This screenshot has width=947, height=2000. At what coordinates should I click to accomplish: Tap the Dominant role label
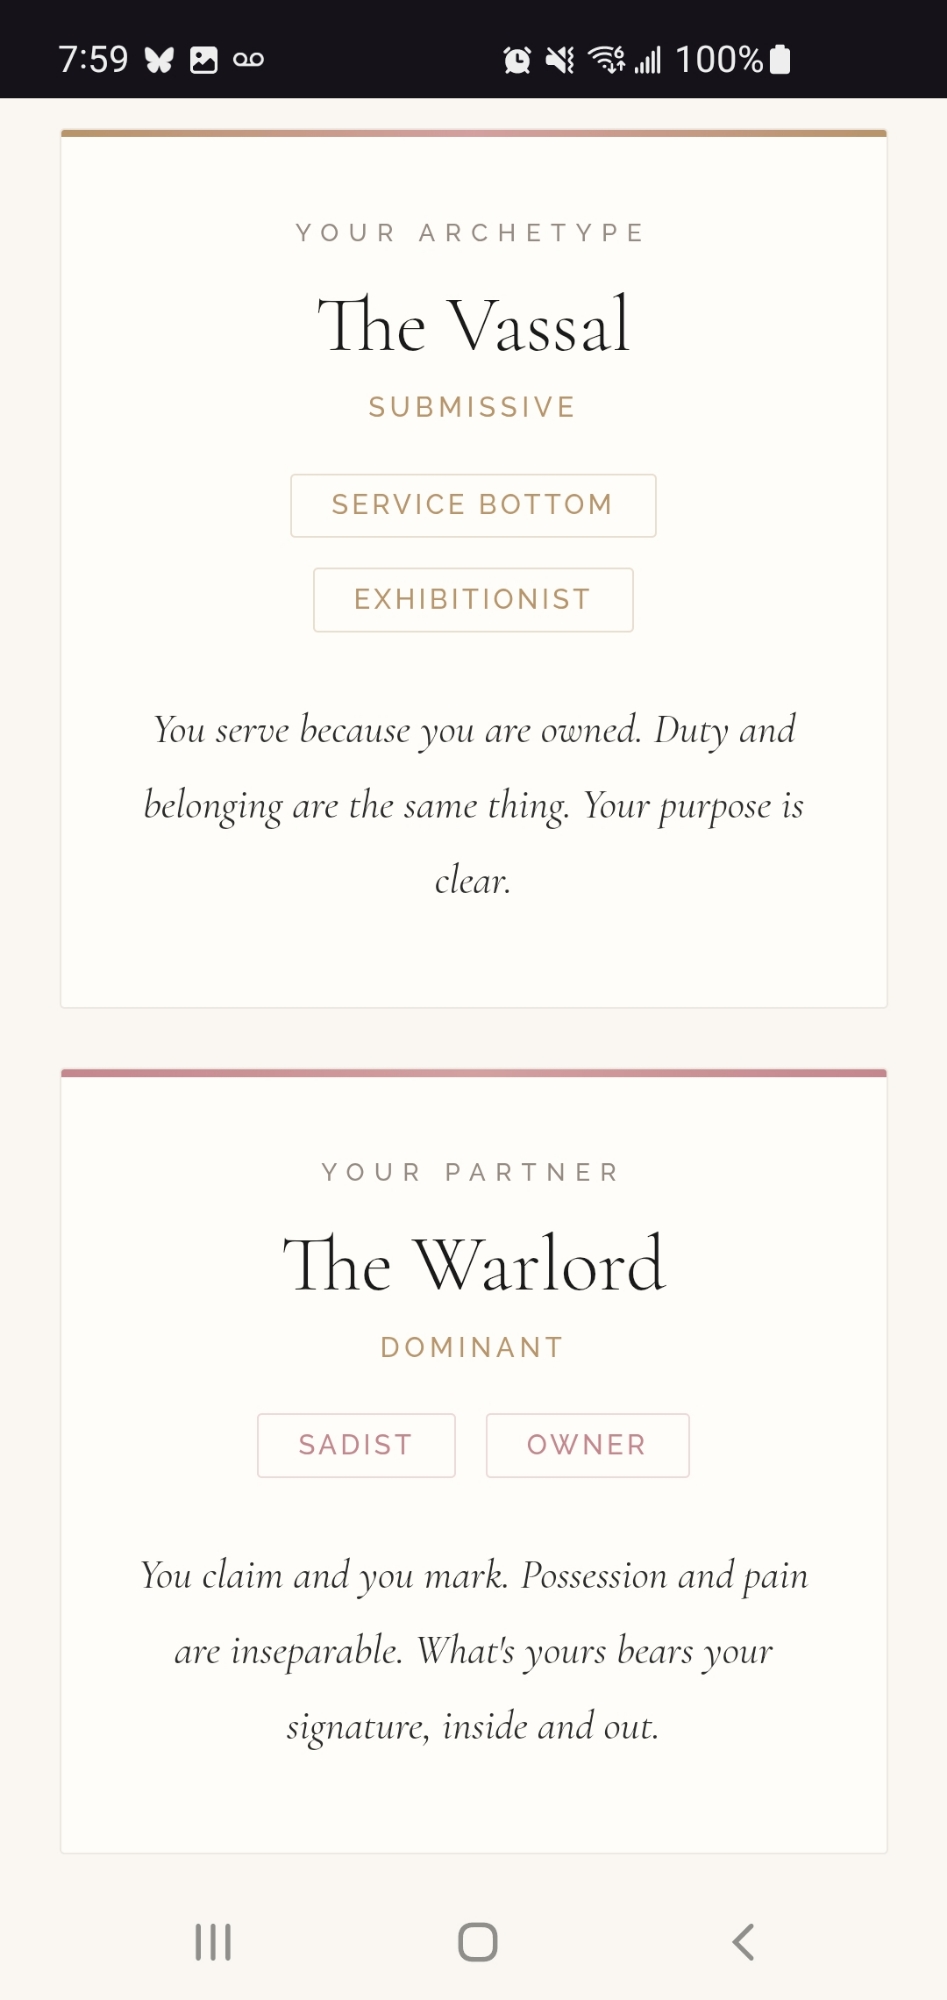473,1347
